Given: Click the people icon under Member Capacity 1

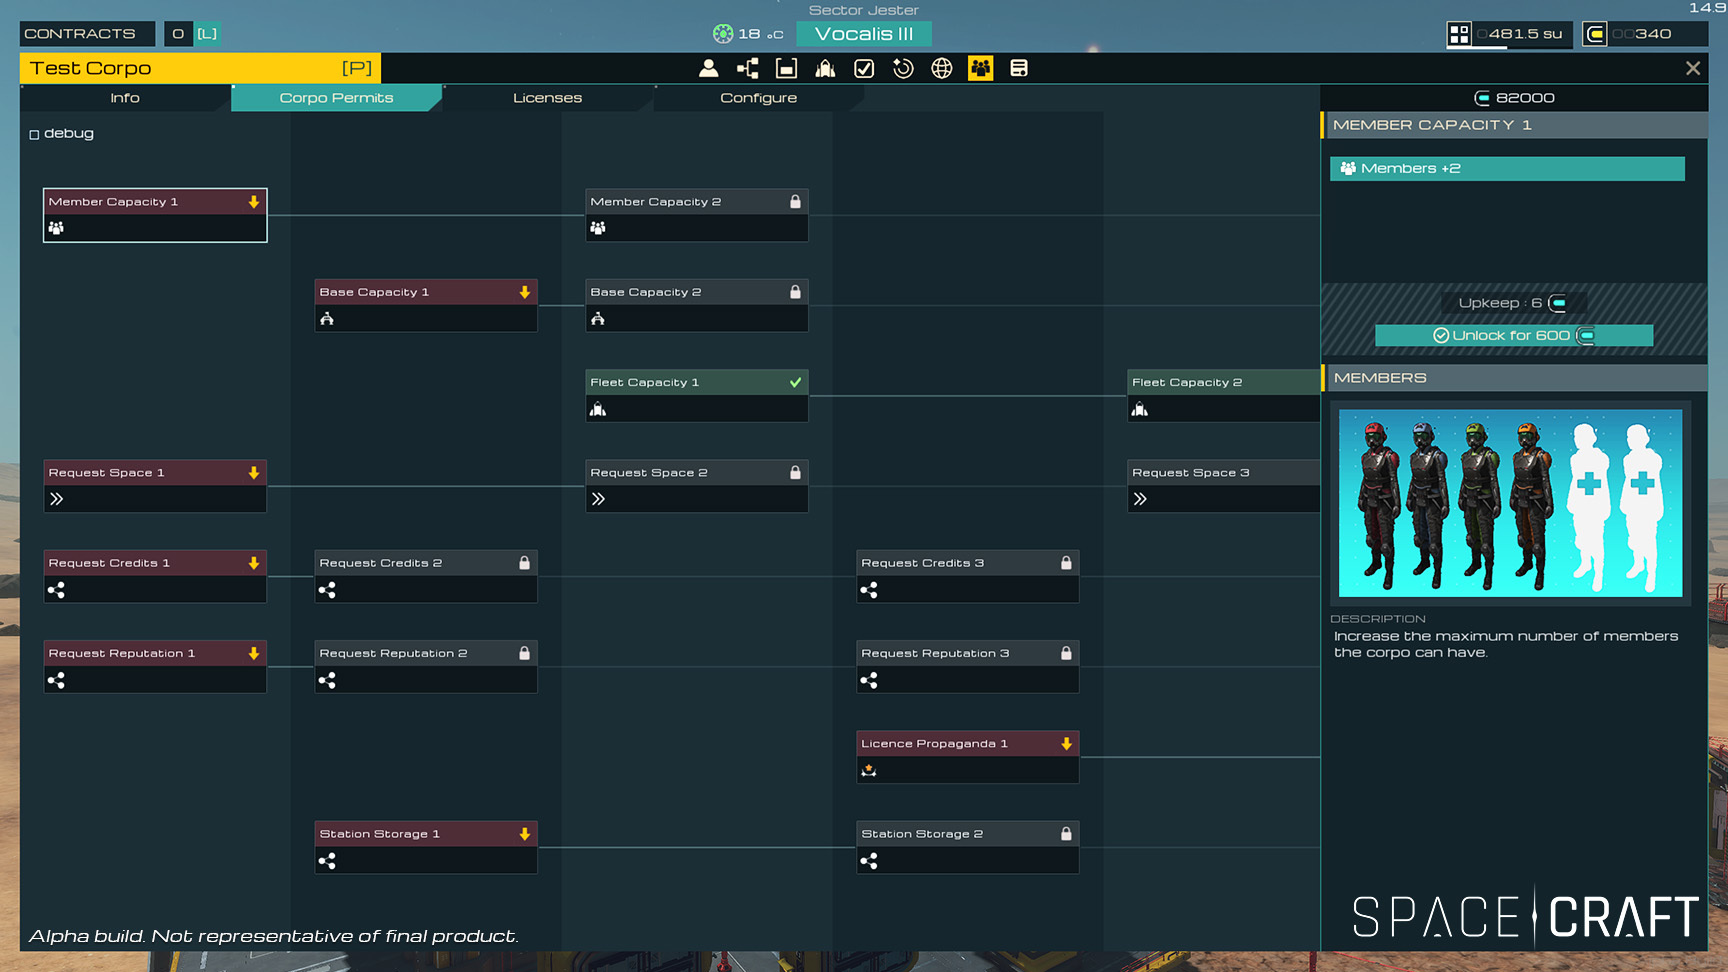Looking at the screenshot, I should tap(57, 228).
